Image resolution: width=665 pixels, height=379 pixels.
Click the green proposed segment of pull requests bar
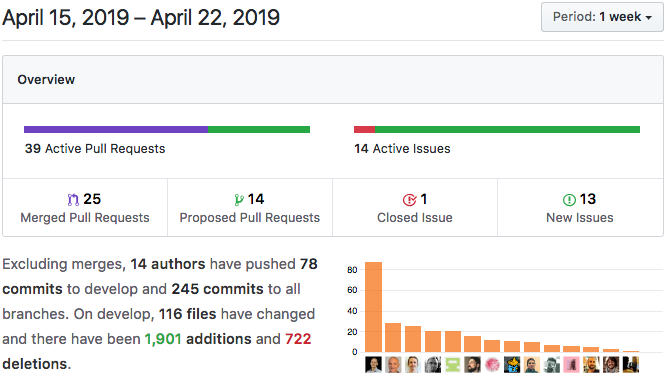coord(259,129)
